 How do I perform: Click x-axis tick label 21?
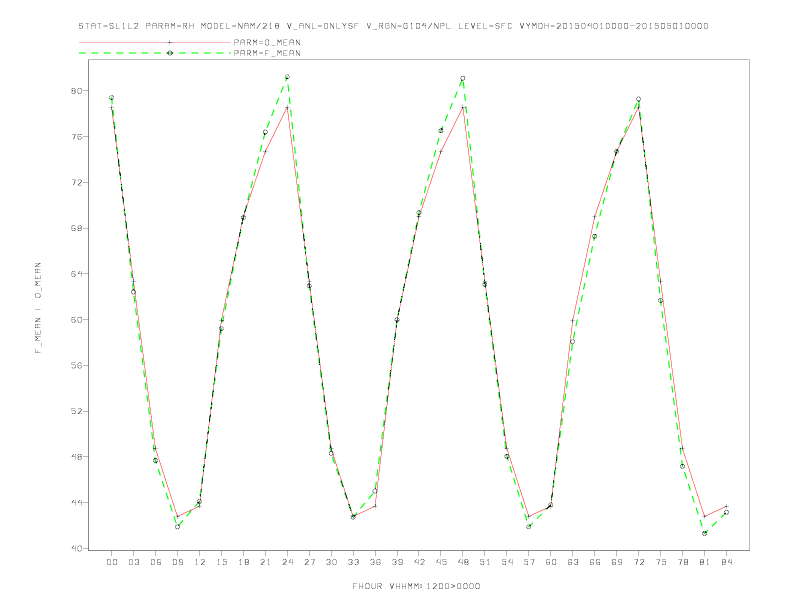265,562
